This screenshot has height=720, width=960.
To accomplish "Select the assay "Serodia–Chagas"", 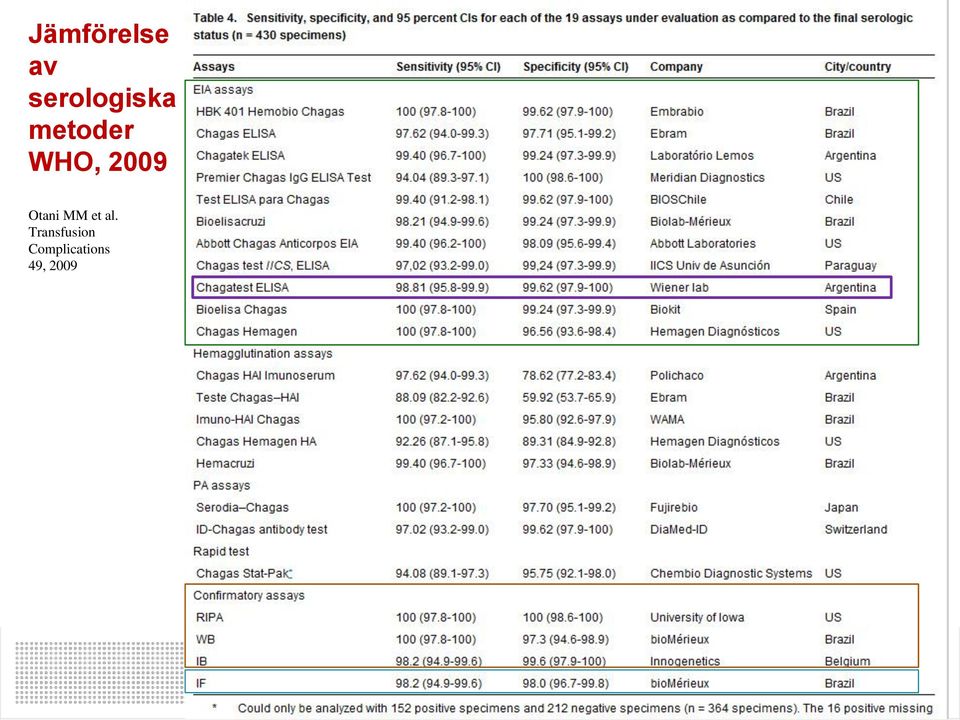I will pyautogui.click(x=242, y=508).
